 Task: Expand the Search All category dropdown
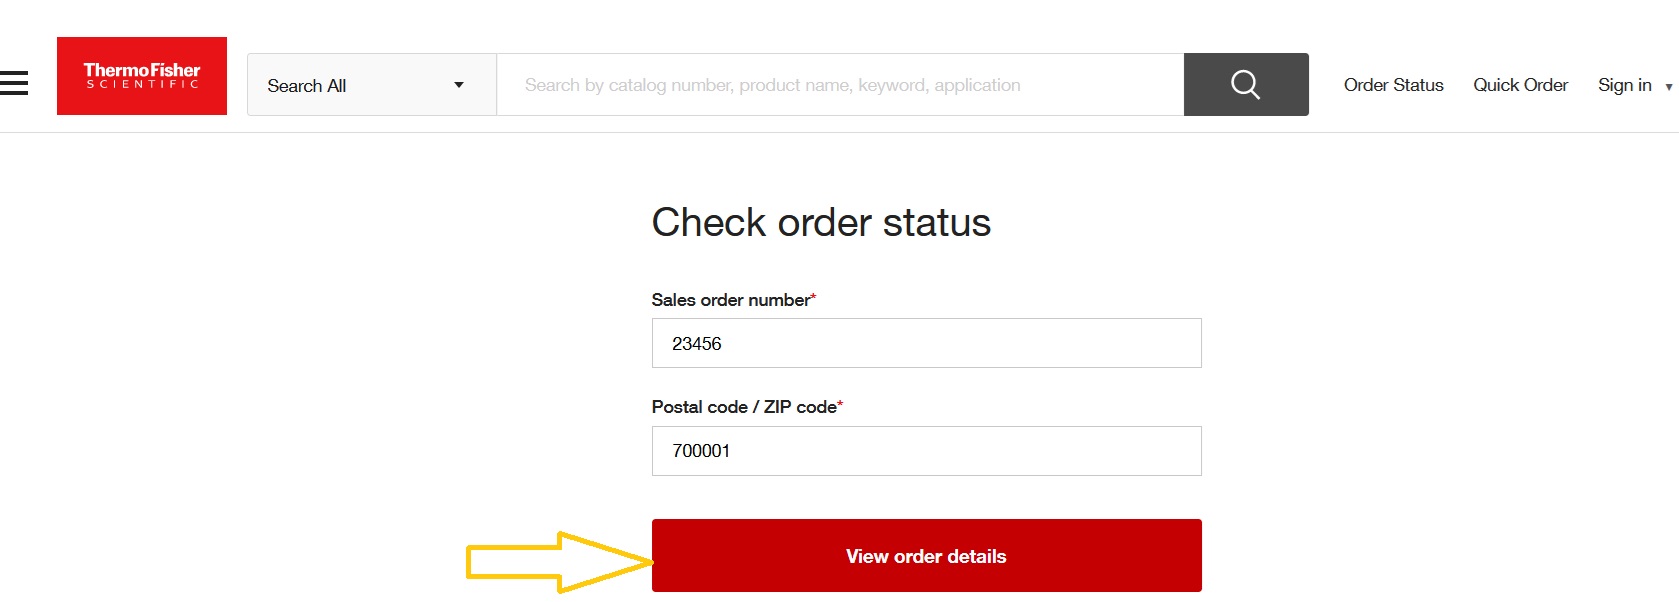[x=371, y=85]
